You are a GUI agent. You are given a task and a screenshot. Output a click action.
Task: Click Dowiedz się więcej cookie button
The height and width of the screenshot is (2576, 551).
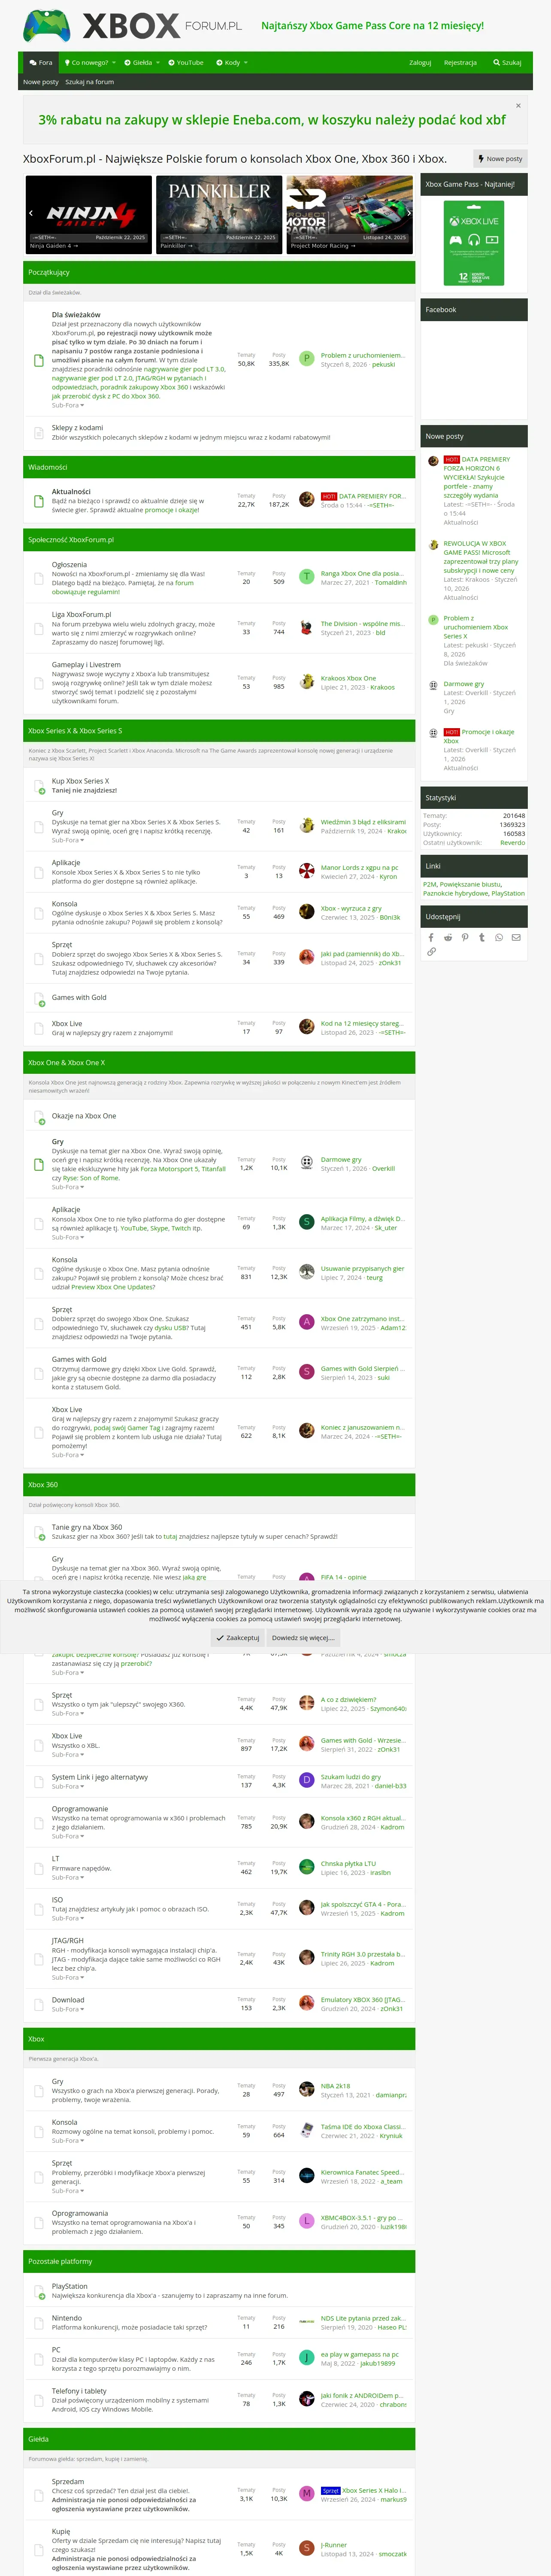[x=303, y=1638]
